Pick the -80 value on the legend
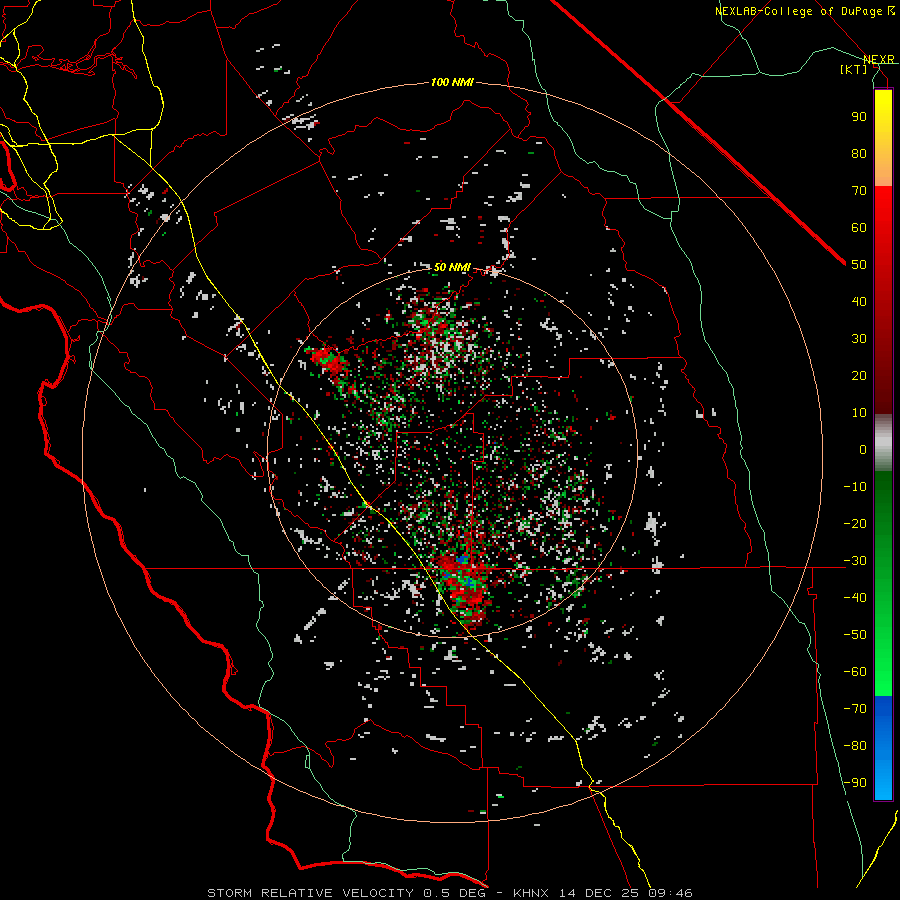This screenshot has height=900, width=900. [855, 746]
